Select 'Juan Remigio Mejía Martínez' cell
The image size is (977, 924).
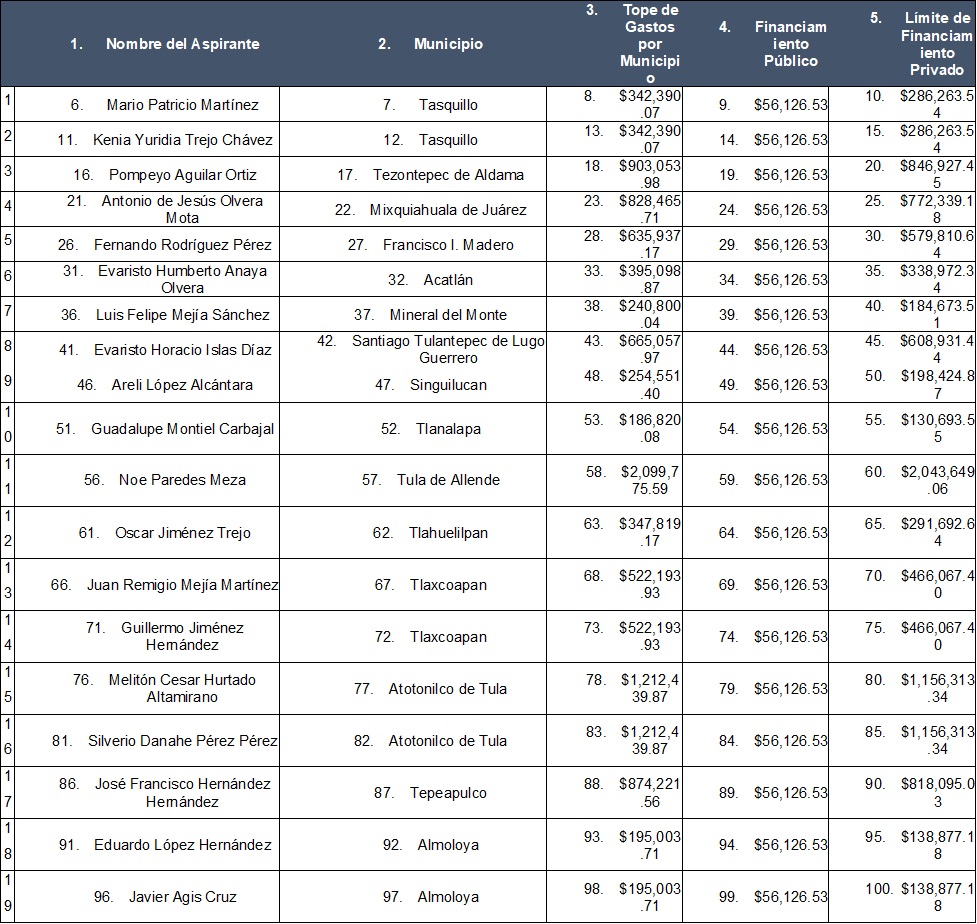(x=183, y=584)
